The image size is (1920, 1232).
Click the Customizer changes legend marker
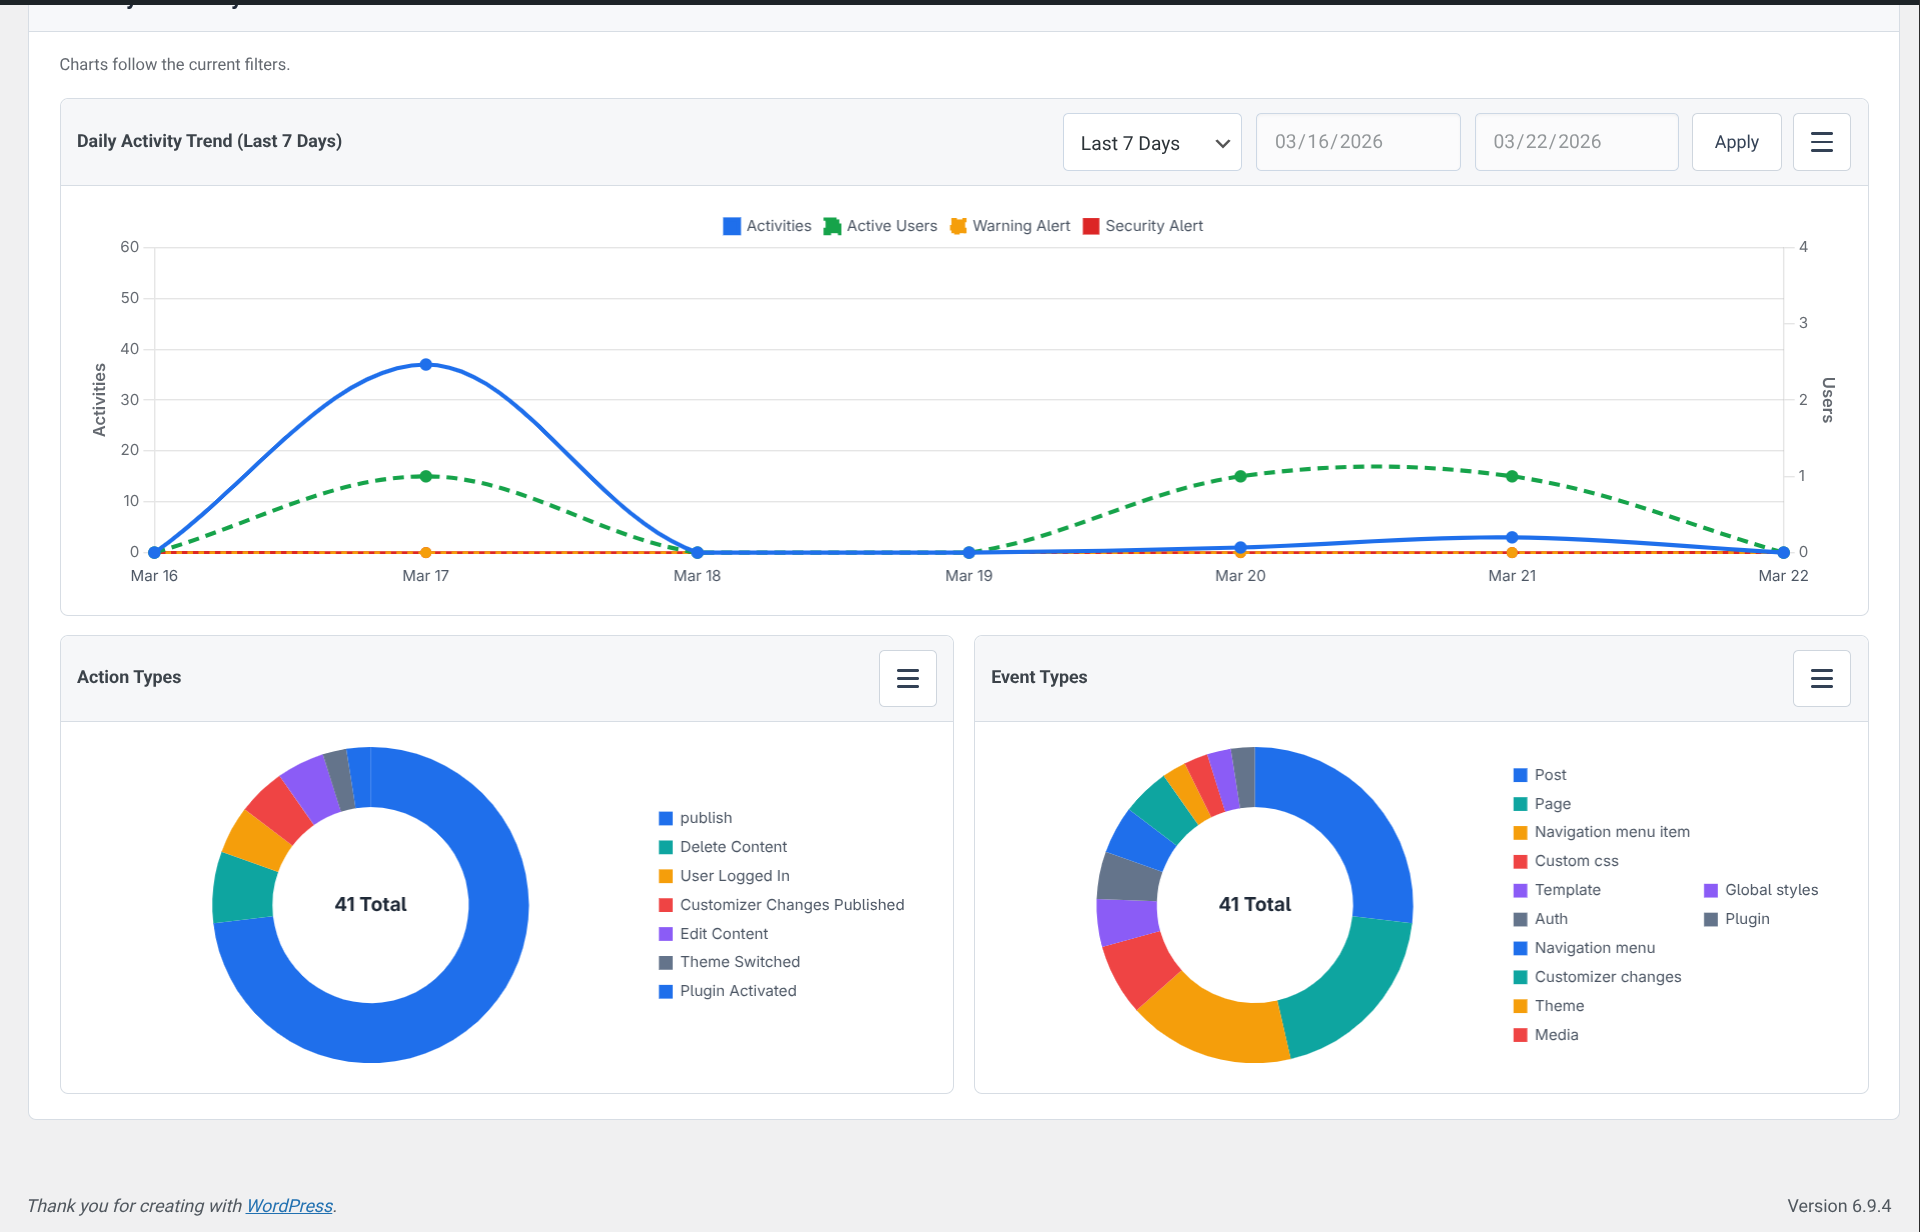1520,977
